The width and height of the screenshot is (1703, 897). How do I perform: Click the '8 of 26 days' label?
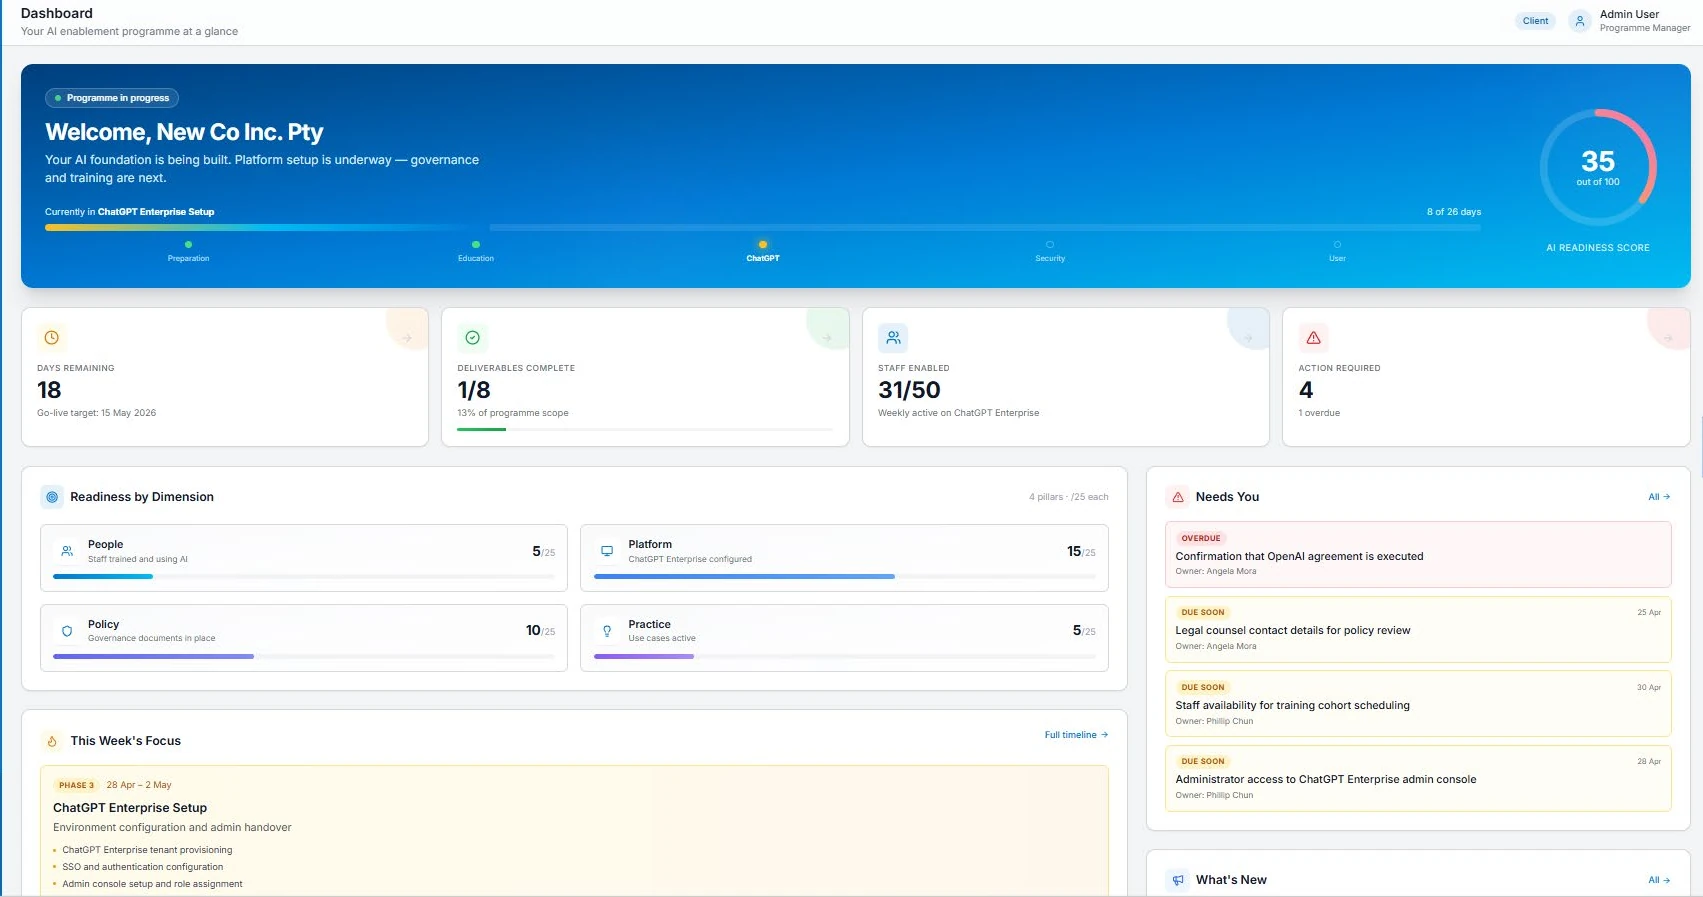coord(1454,212)
